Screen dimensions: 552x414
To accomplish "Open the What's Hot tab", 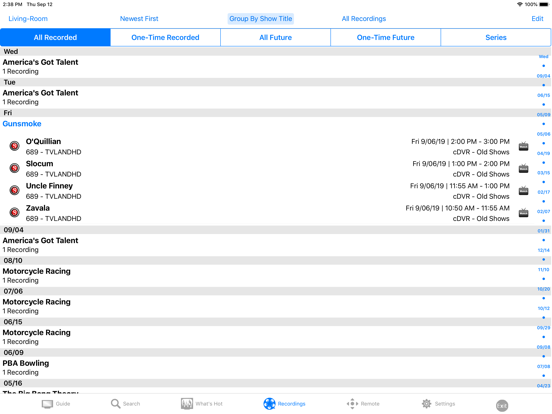I will (x=202, y=404).
